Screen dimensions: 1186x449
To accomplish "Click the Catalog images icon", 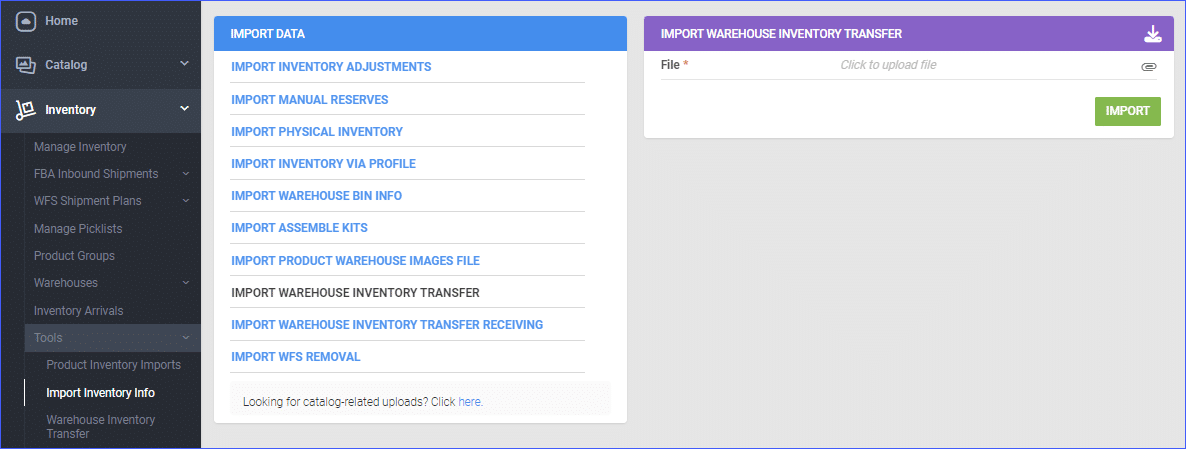I will pos(26,65).
